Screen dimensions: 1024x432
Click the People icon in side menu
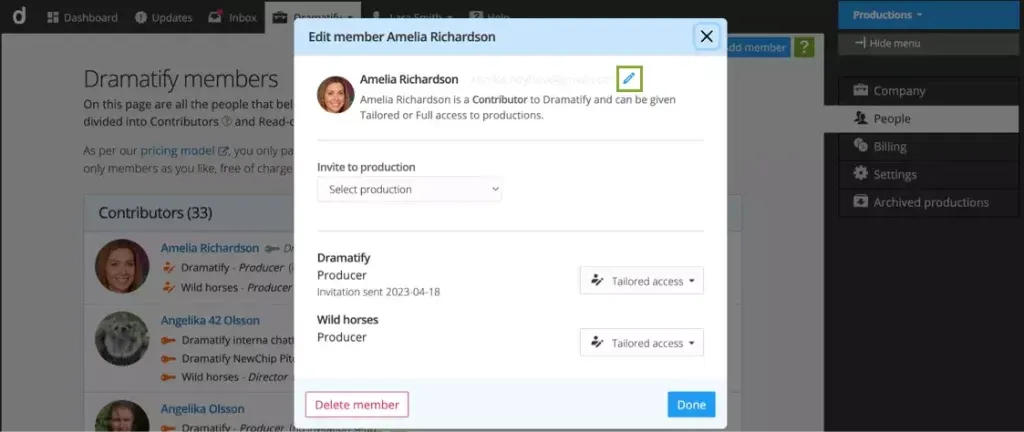861,118
